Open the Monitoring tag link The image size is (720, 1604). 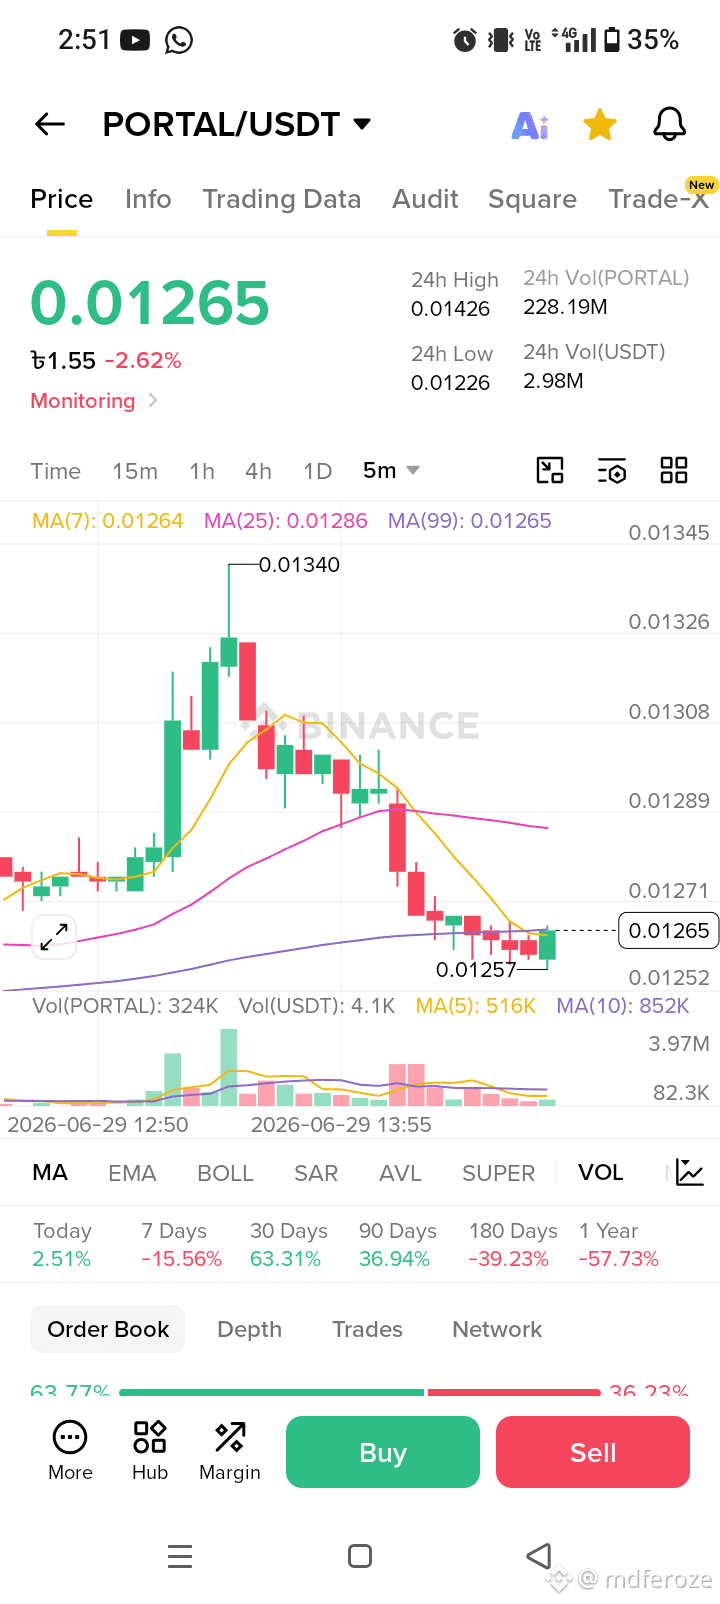click(93, 401)
